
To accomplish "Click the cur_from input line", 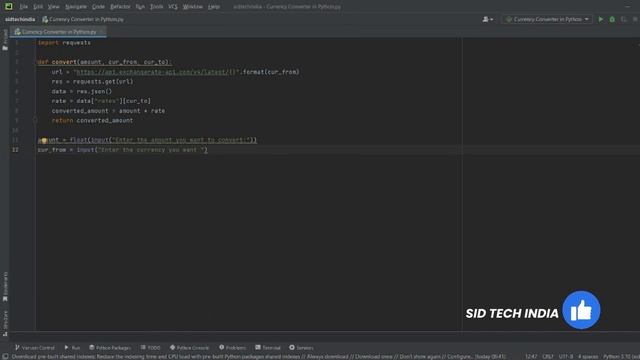I will pos(122,150).
